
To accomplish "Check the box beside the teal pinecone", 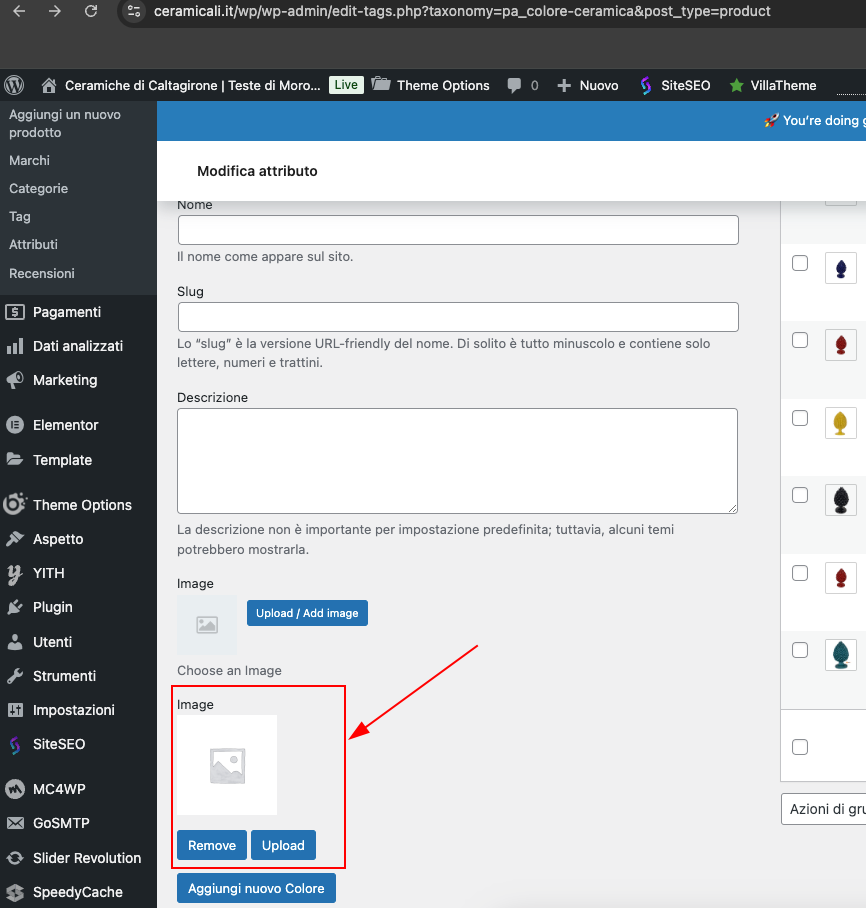I will 800,650.
